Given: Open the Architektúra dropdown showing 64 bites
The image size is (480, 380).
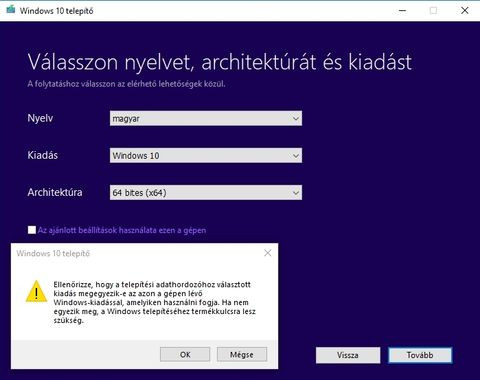Looking at the screenshot, I should (206, 193).
